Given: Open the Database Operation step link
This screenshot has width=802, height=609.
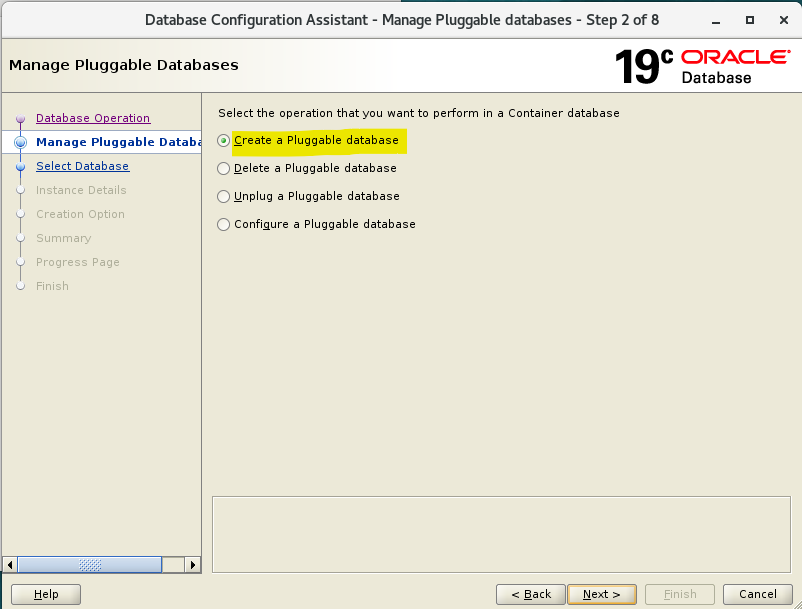Looking at the screenshot, I should point(93,118).
